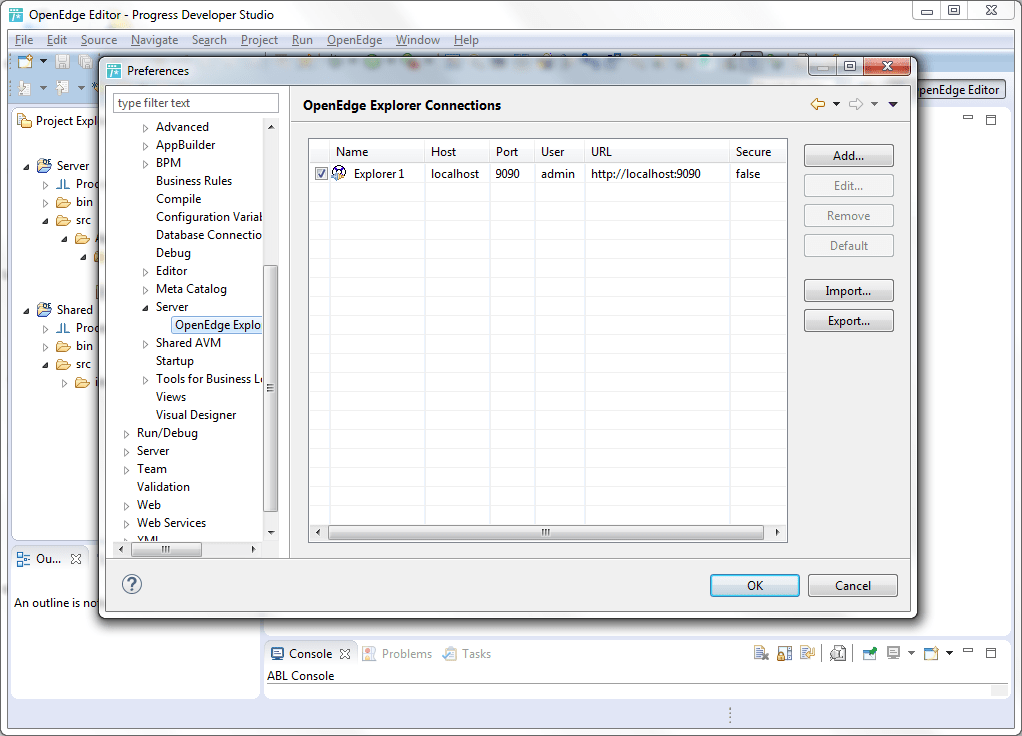Switch to the Tasks tab
The width and height of the screenshot is (1022, 736).
467,654
